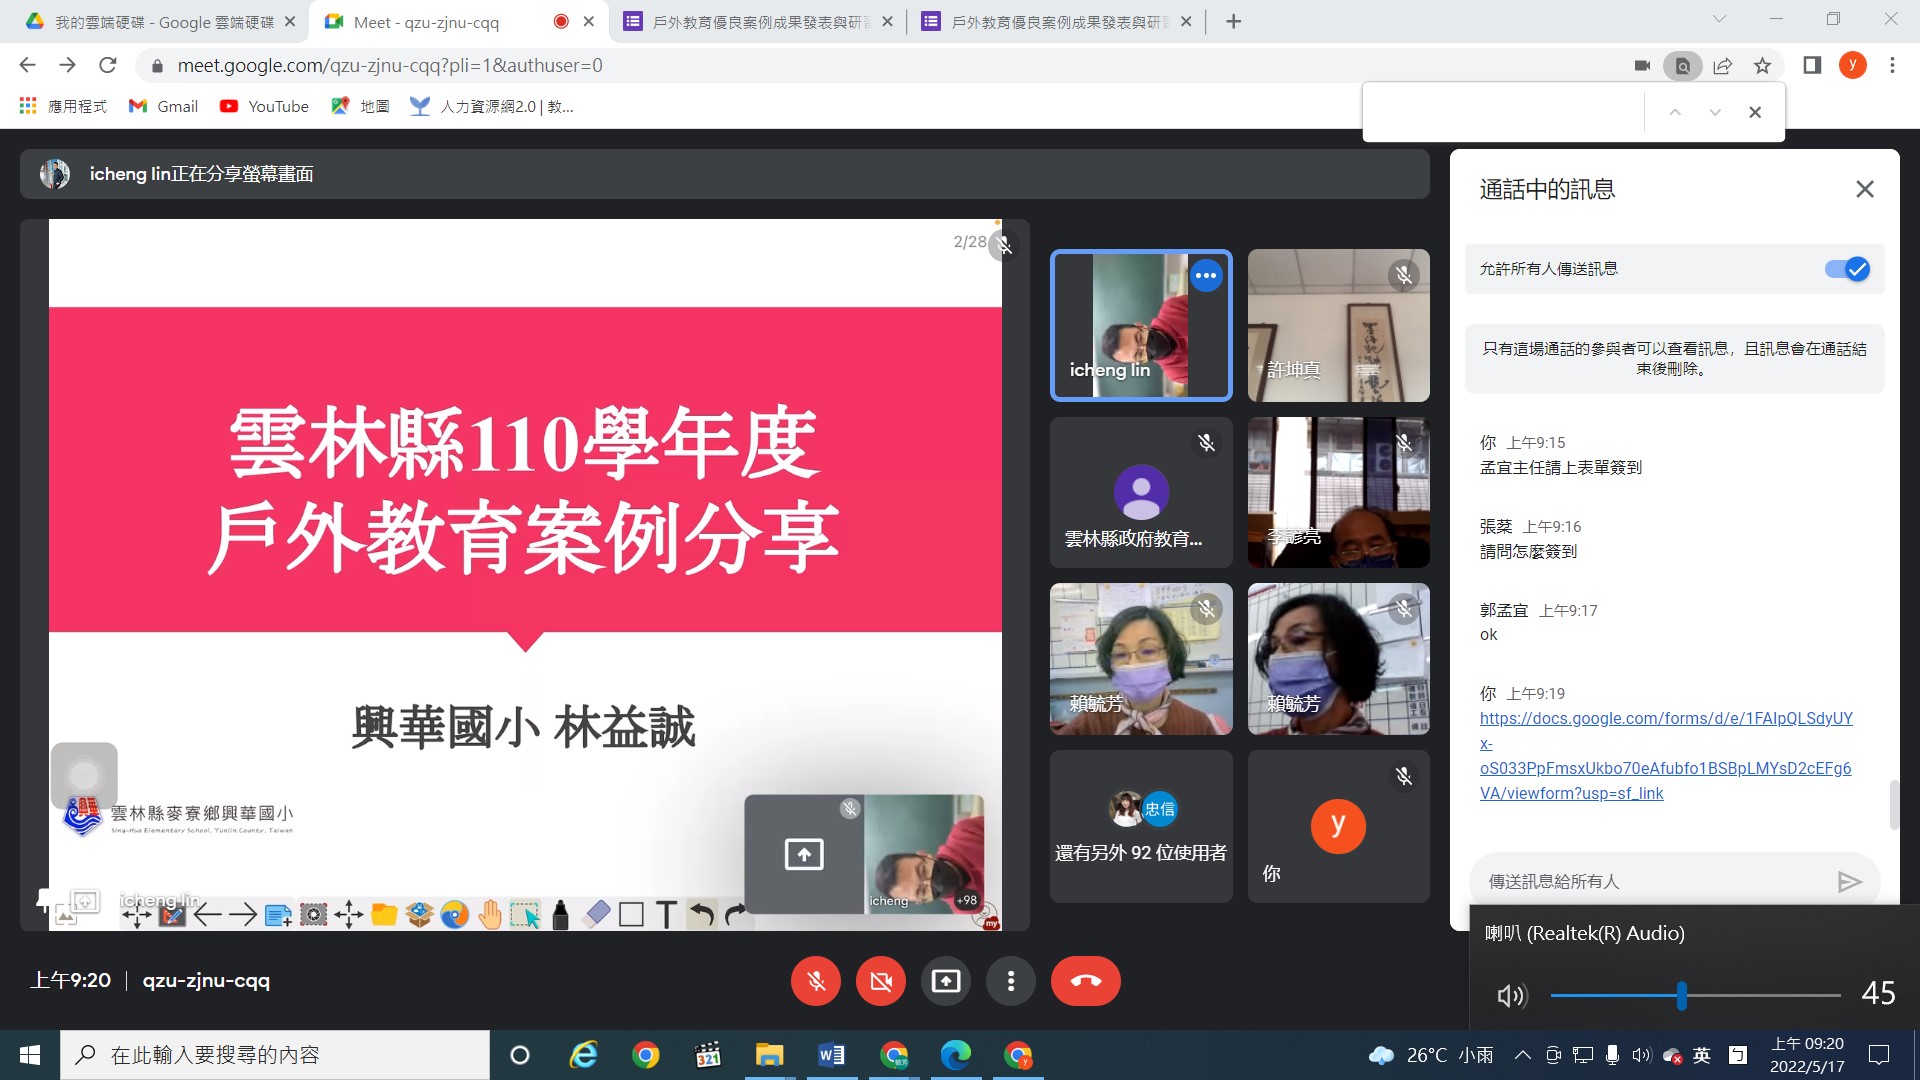Open a new browser tab
1920x1080 pixels.
pos(1233,21)
